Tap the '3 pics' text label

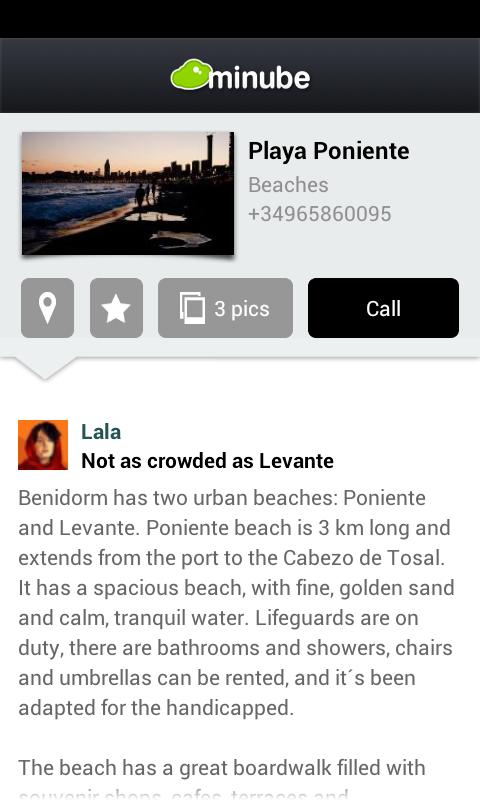[x=242, y=309]
